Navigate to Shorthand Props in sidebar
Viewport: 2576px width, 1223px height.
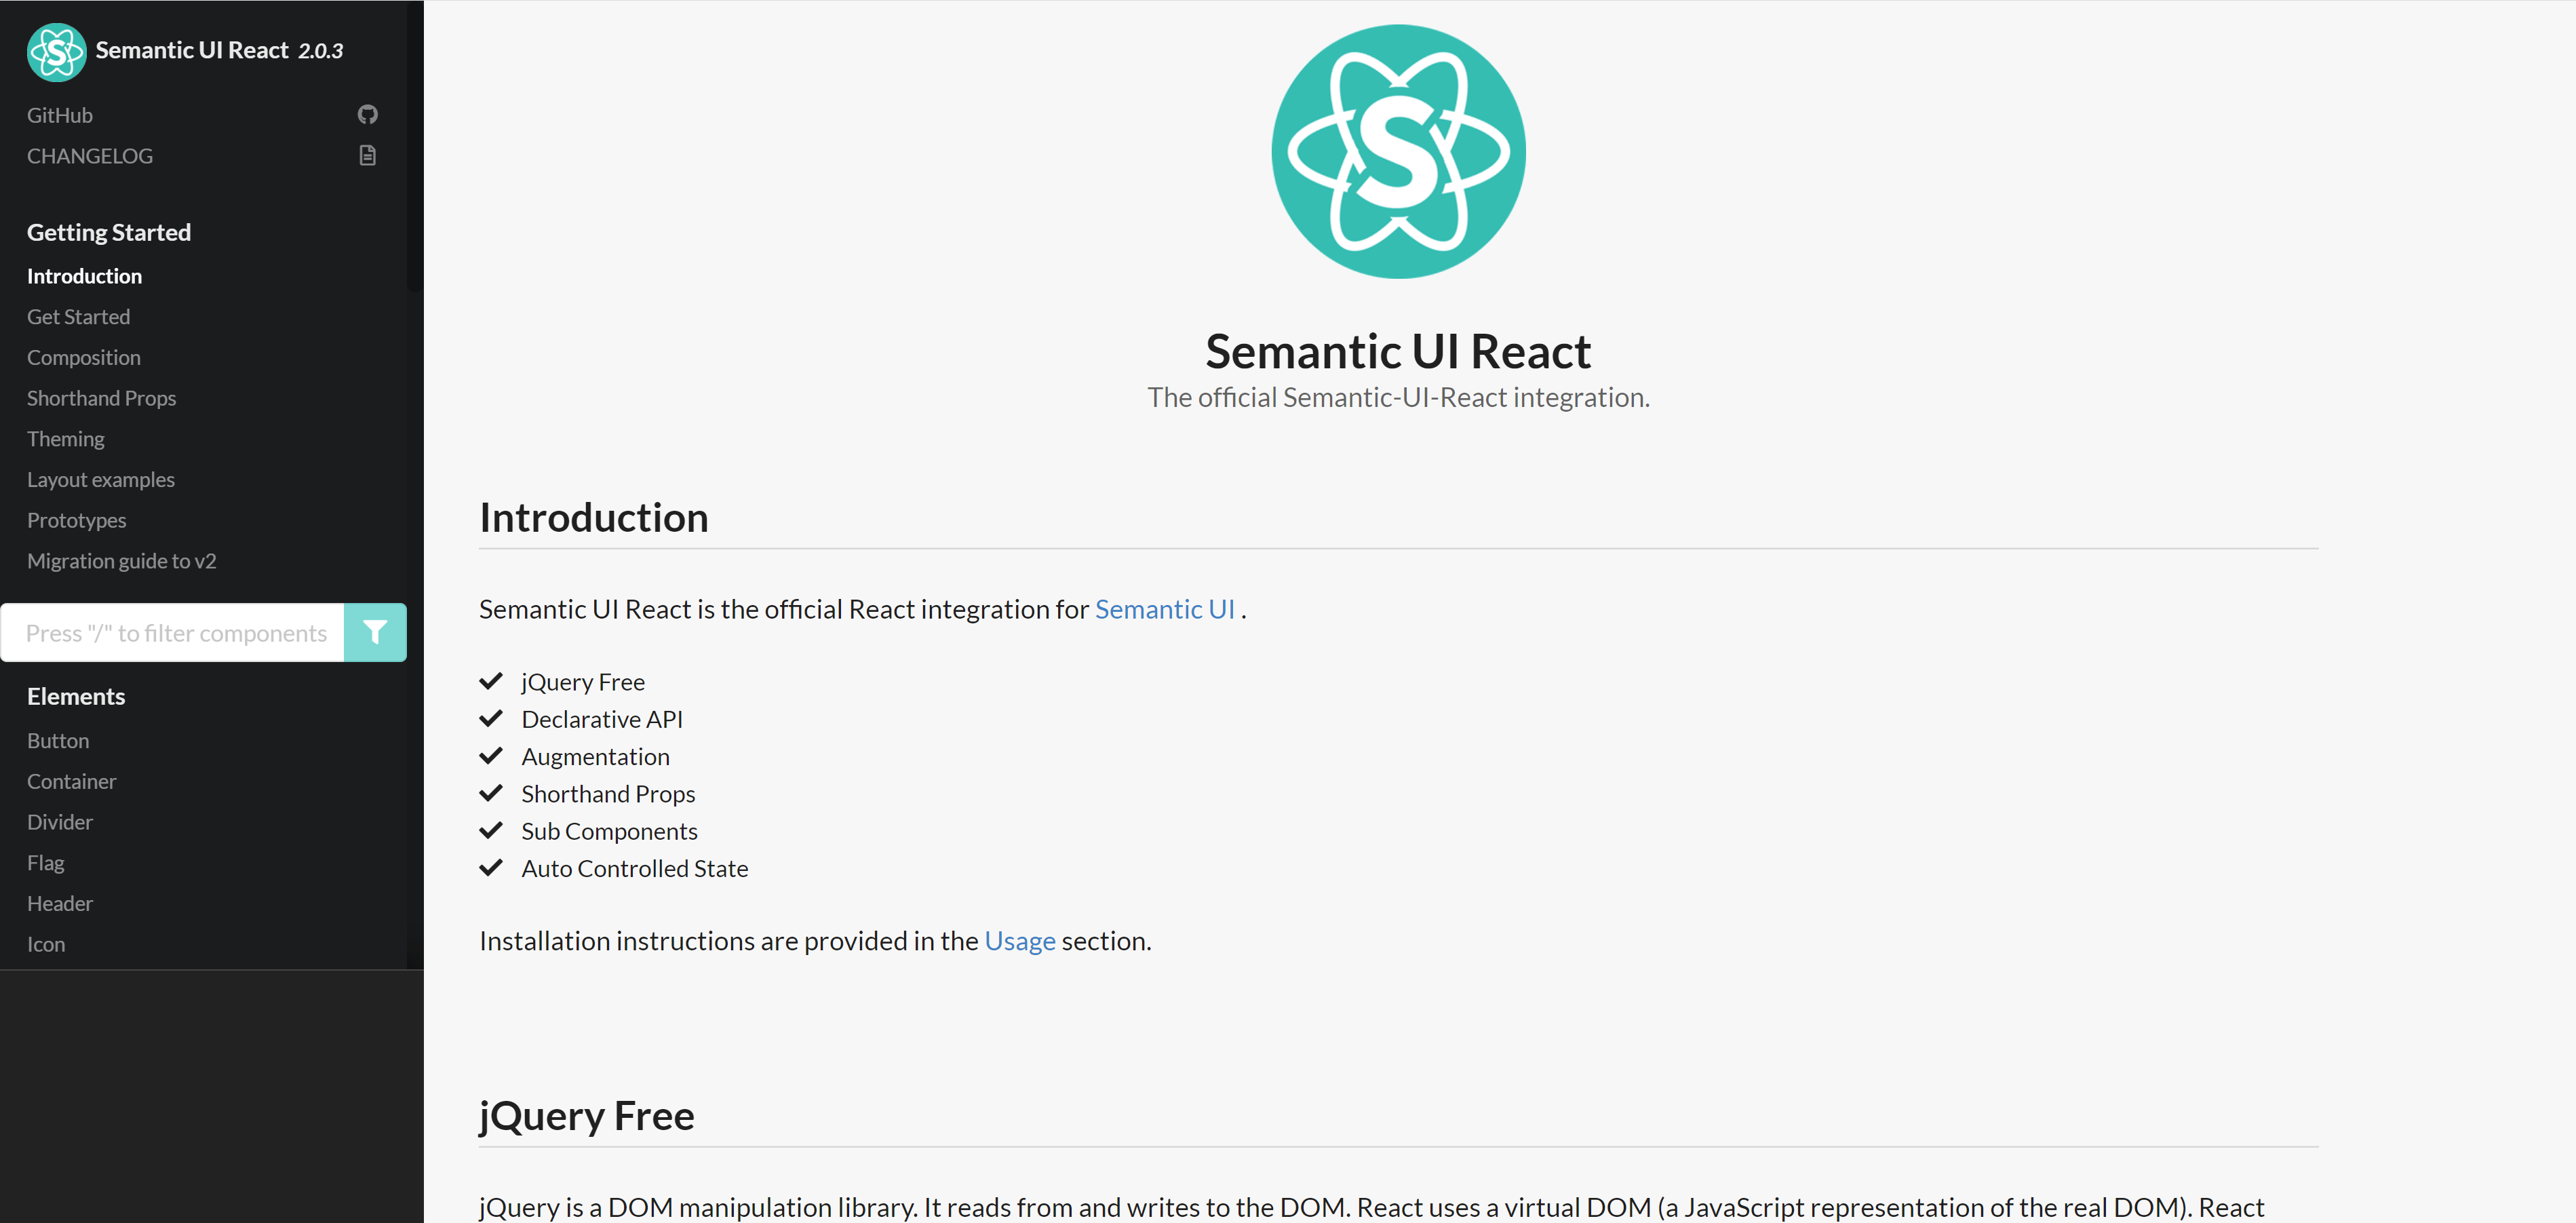click(x=101, y=398)
